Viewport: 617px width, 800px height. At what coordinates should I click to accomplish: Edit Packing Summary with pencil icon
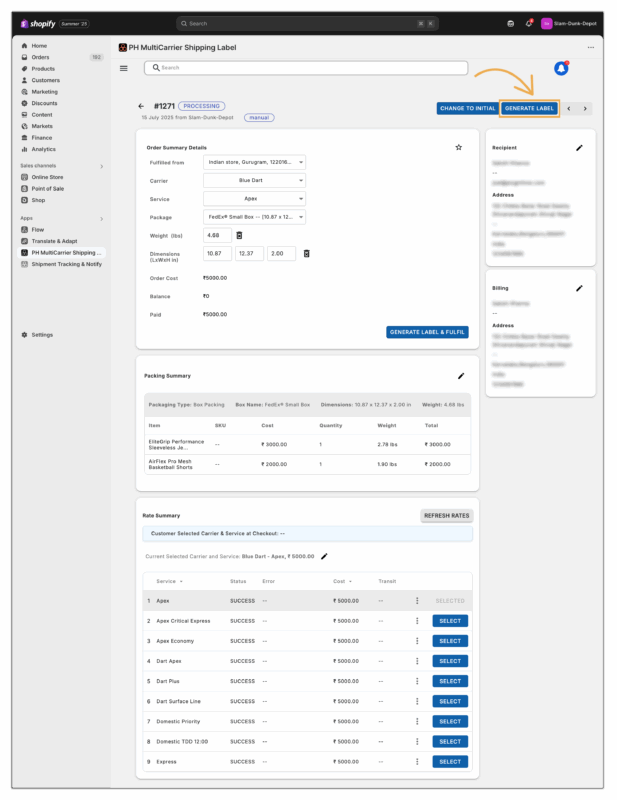pos(461,376)
